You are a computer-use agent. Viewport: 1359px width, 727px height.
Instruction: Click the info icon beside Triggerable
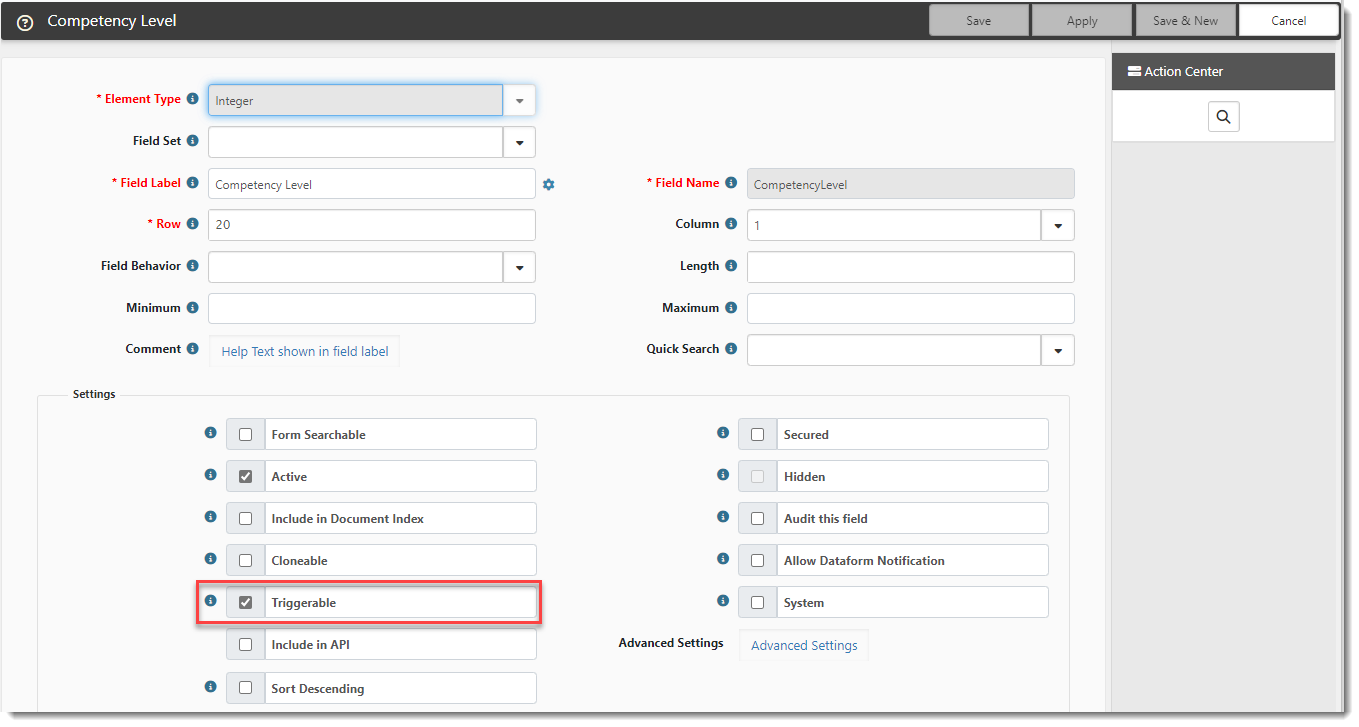coord(210,601)
